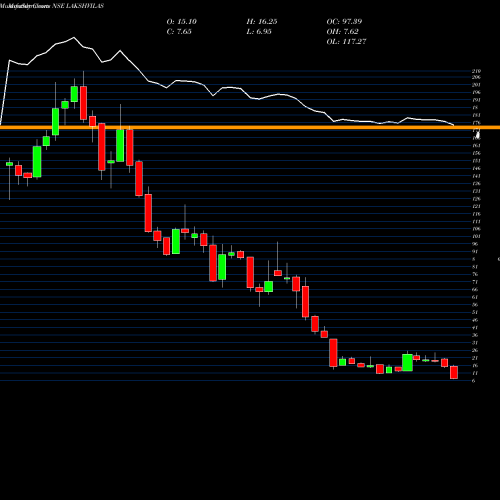Select the open value O: 15.10
500x500 pixels.
181,22
